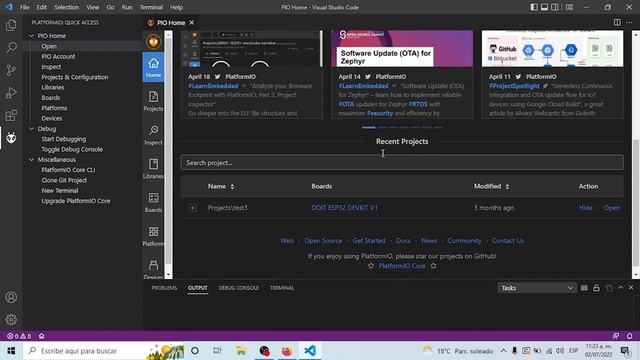This screenshot has width=640, height=360.
Task: Open Boards in PIO Home navigation
Action: (x=153, y=202)
